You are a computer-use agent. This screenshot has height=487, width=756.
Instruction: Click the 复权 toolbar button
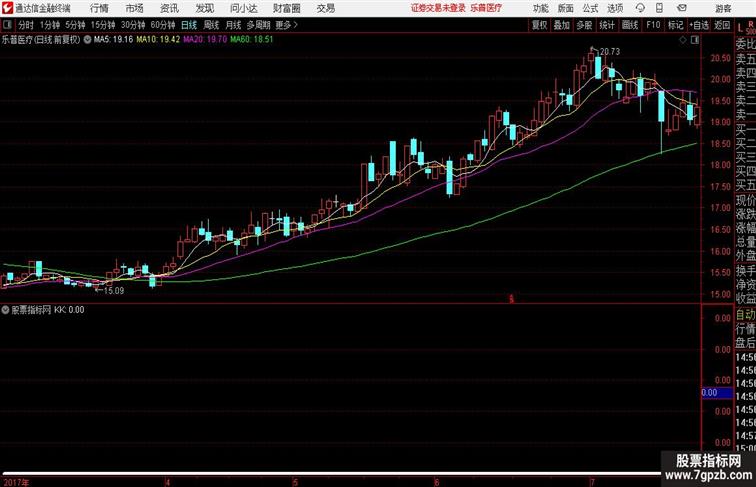click(x=539, y=25)
